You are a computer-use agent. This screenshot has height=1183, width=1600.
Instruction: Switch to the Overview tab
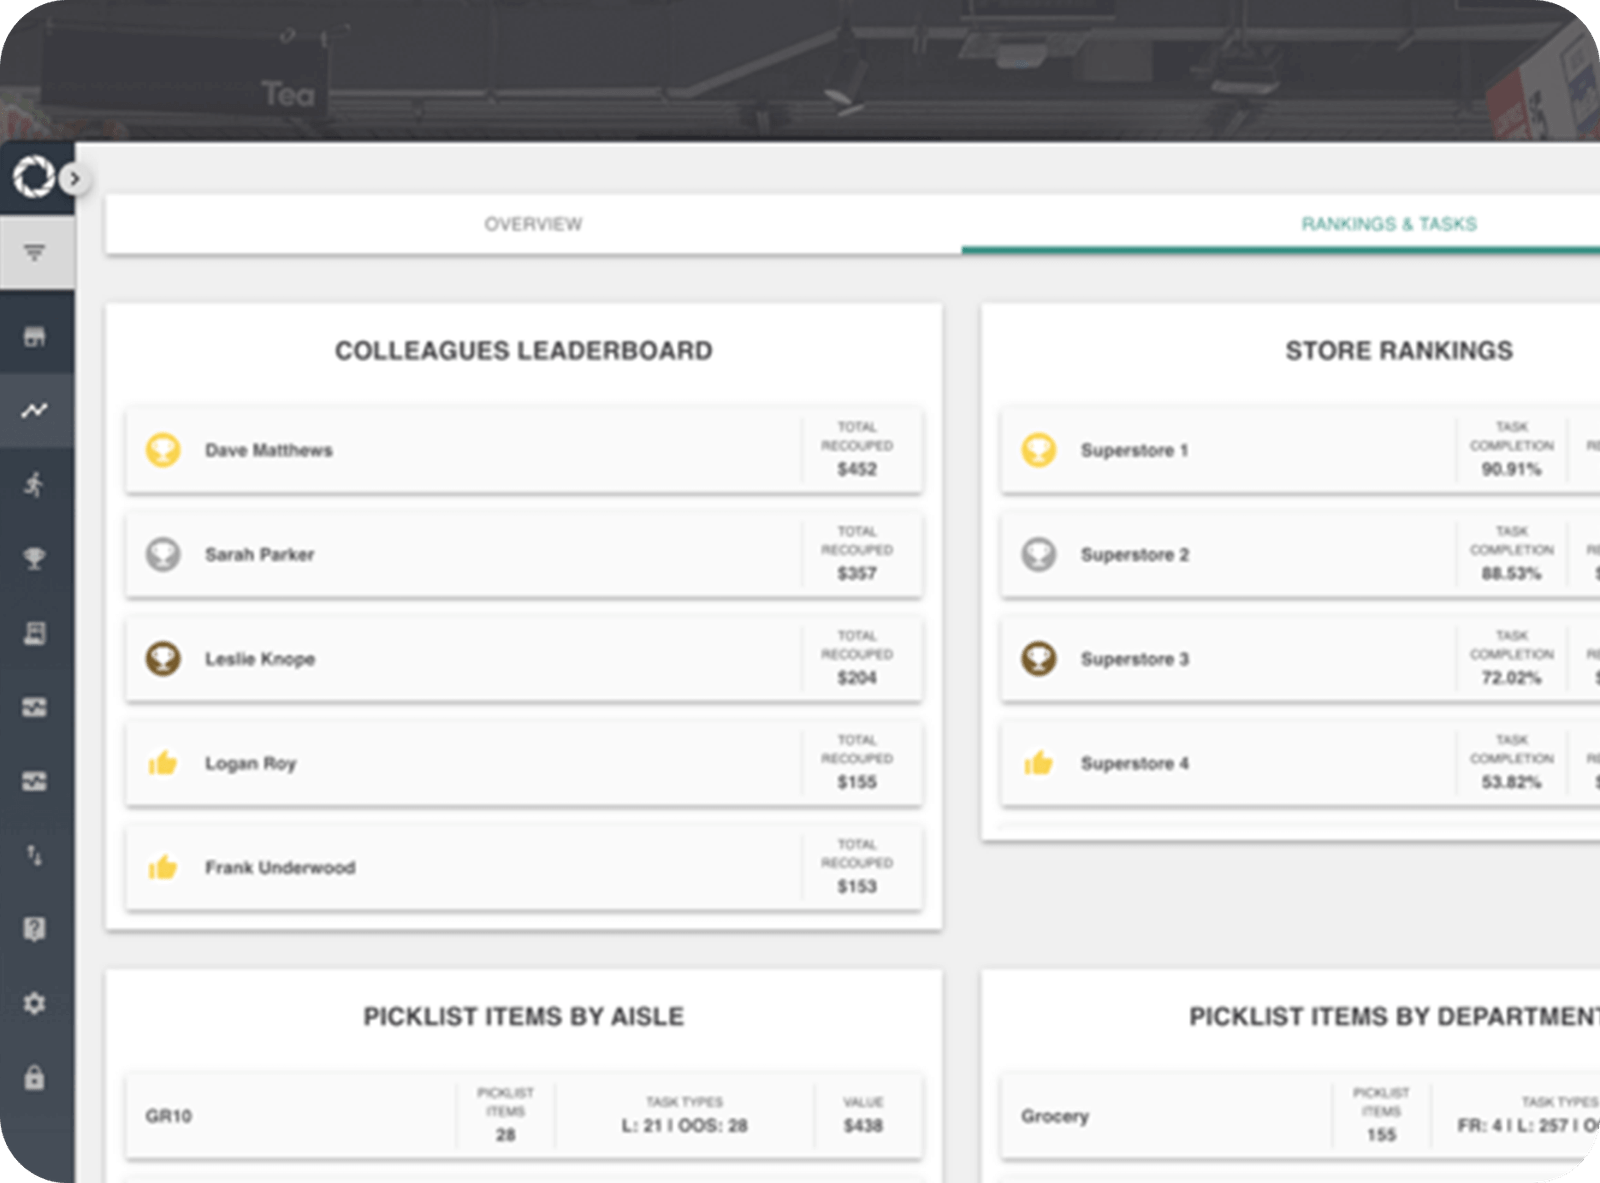point(533,224)
